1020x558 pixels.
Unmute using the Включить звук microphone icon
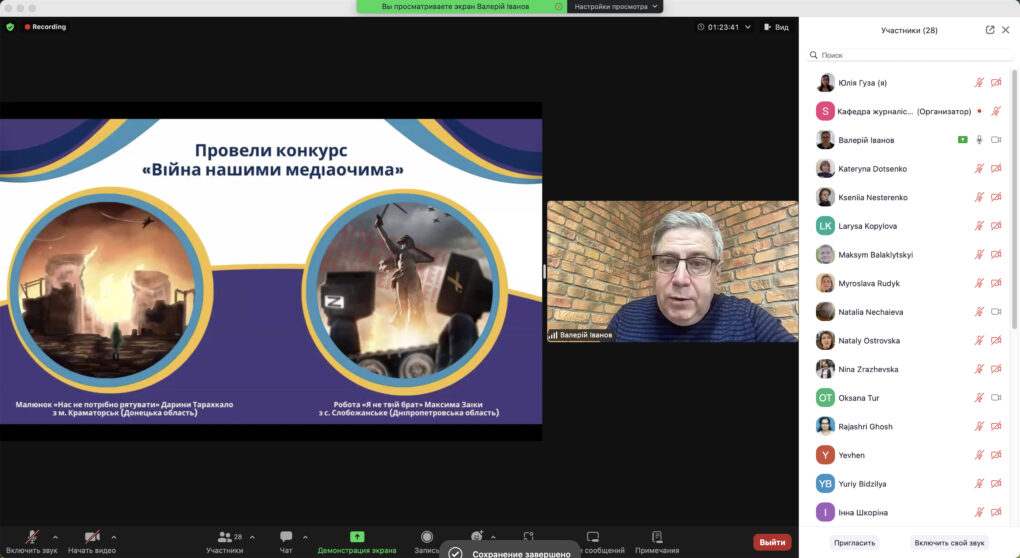[31, 537]
